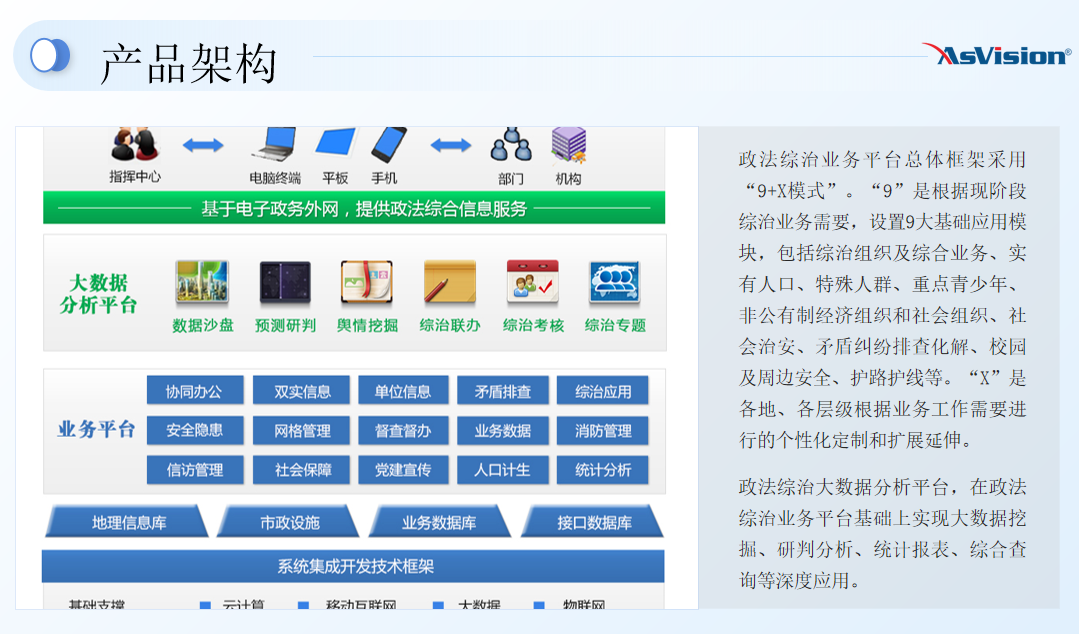This screenshot has height=634, width=1079.
Task: Click the 党建宣传 button
Action: (403, 470)
